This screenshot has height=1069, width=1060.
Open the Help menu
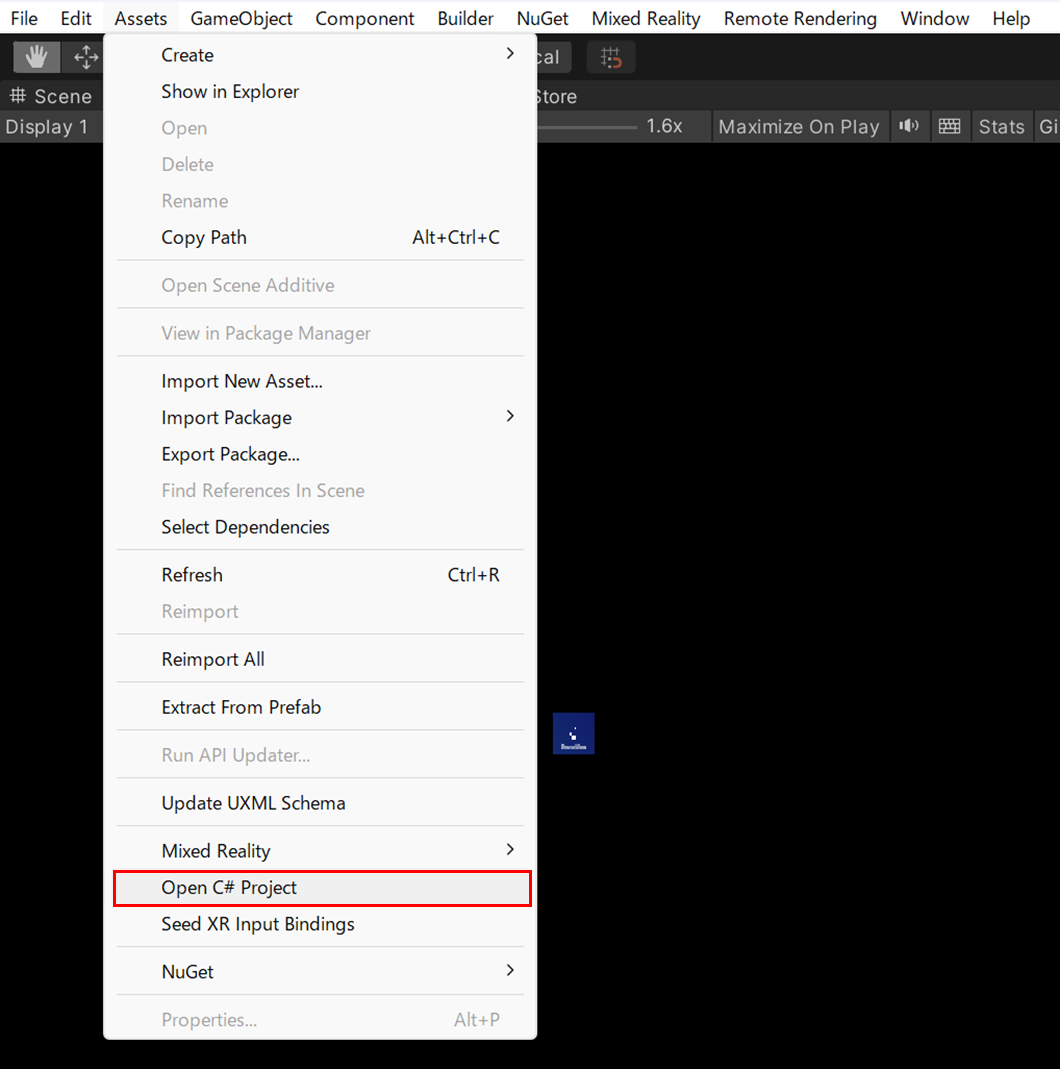tap(1011, 18)
